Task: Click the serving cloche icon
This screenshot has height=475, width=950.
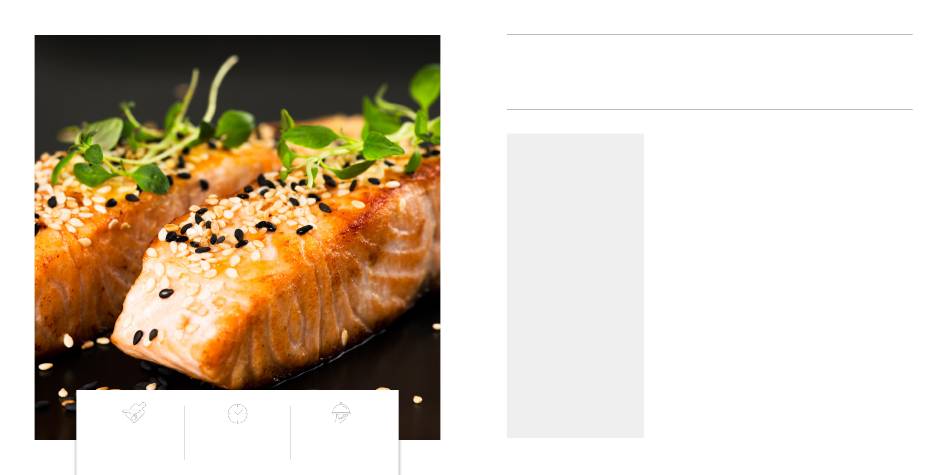Action: tap(341, 413)
